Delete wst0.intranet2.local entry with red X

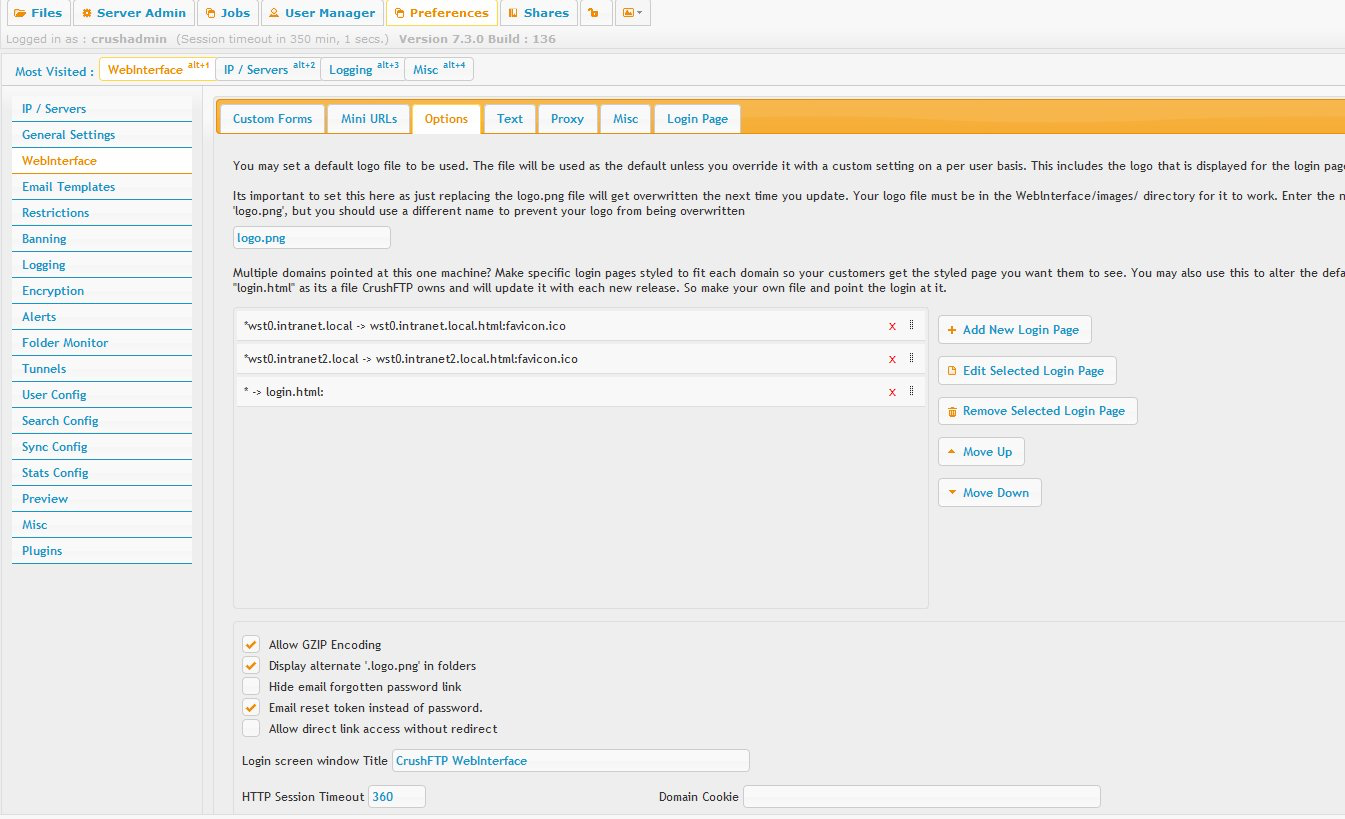click(x=892, y=359)
